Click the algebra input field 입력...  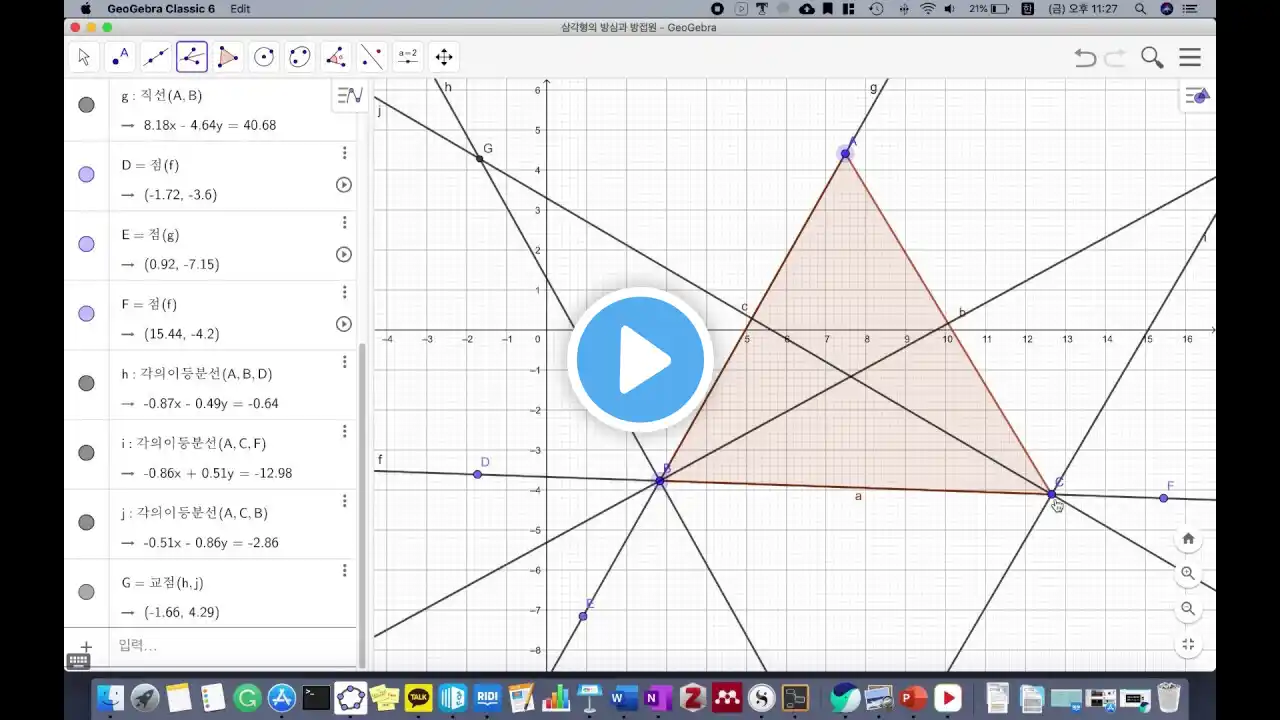click(230, 646)
